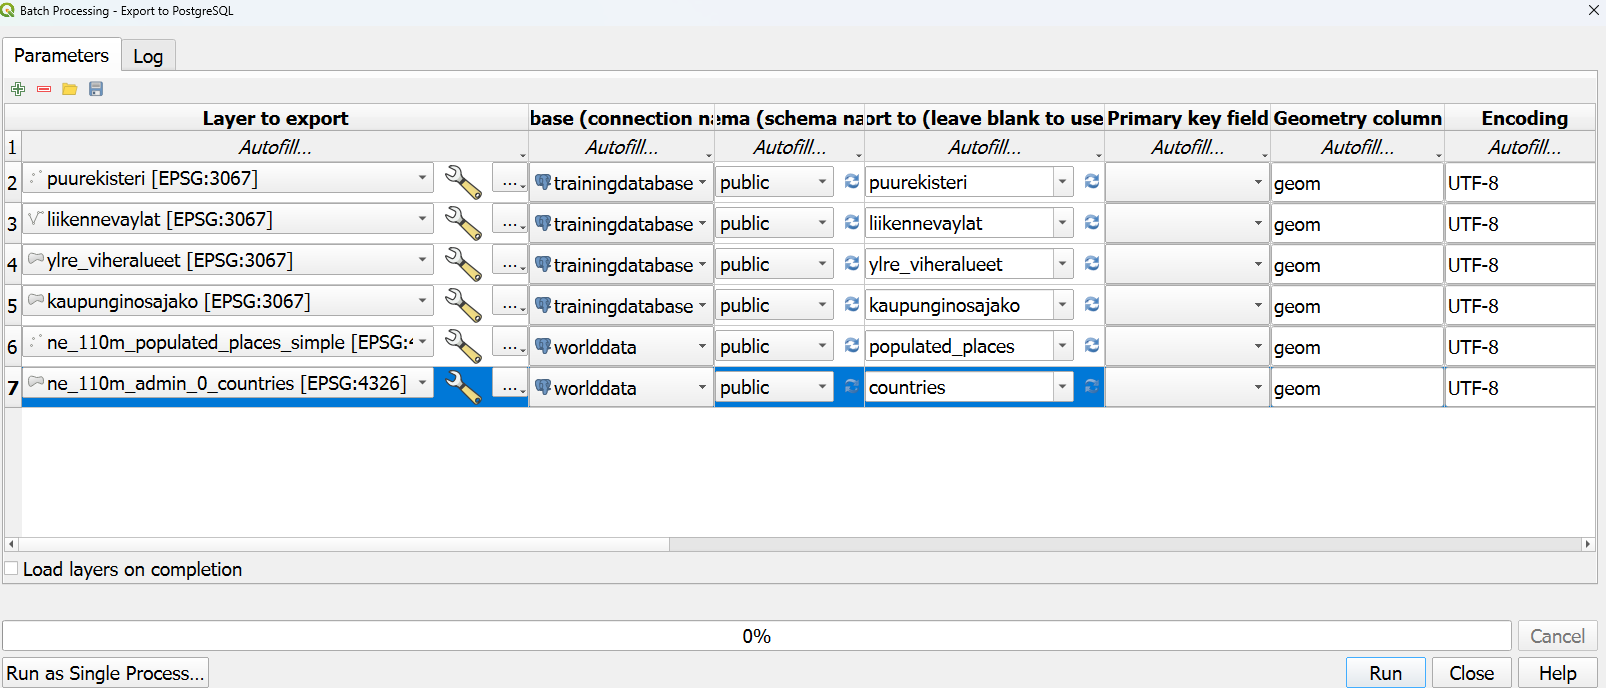This screenshot has width=1606, height=688.
Task: Switch to the Log tab
Action: 148,56
